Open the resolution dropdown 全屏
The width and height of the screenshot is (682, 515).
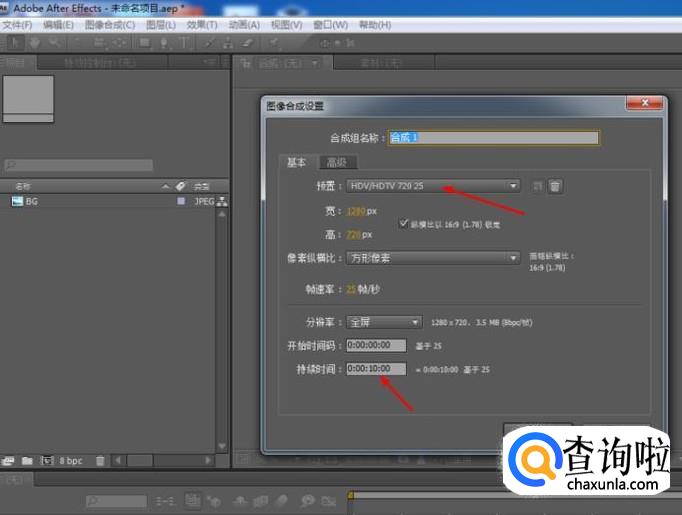pyautogui.click(x=384, y=322)
